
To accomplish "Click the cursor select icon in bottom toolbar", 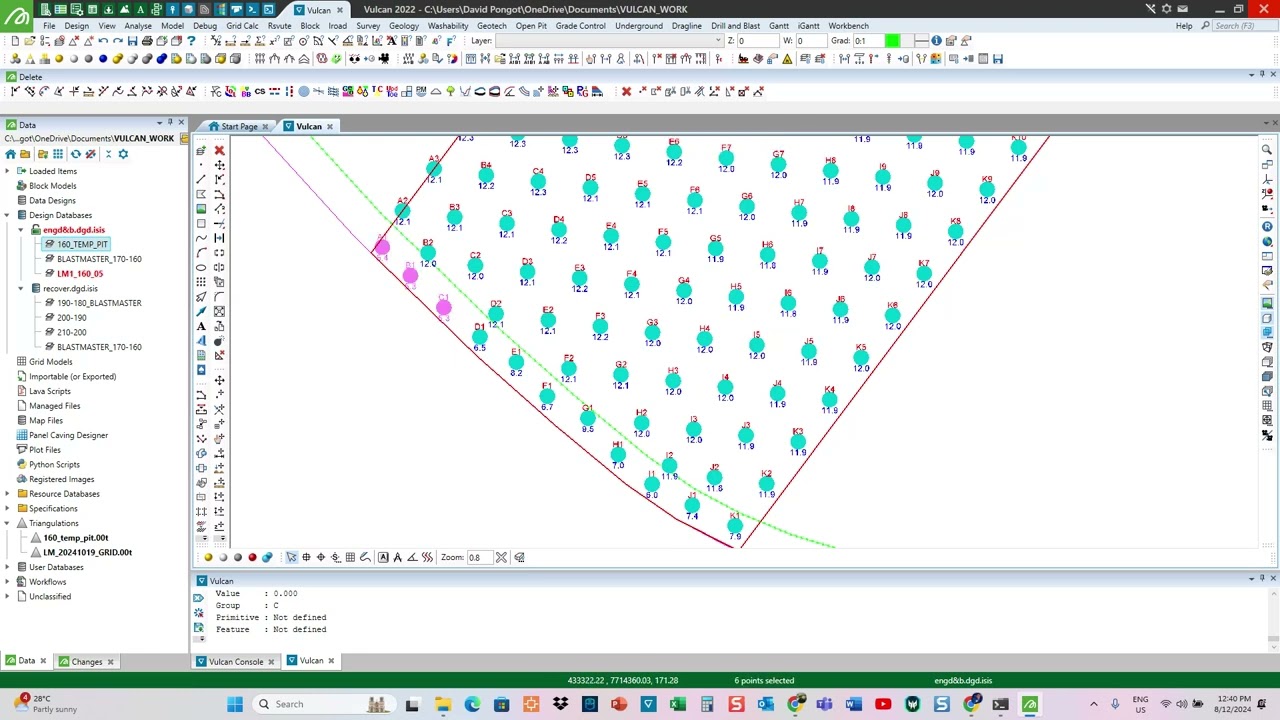I will coord(291,557).
